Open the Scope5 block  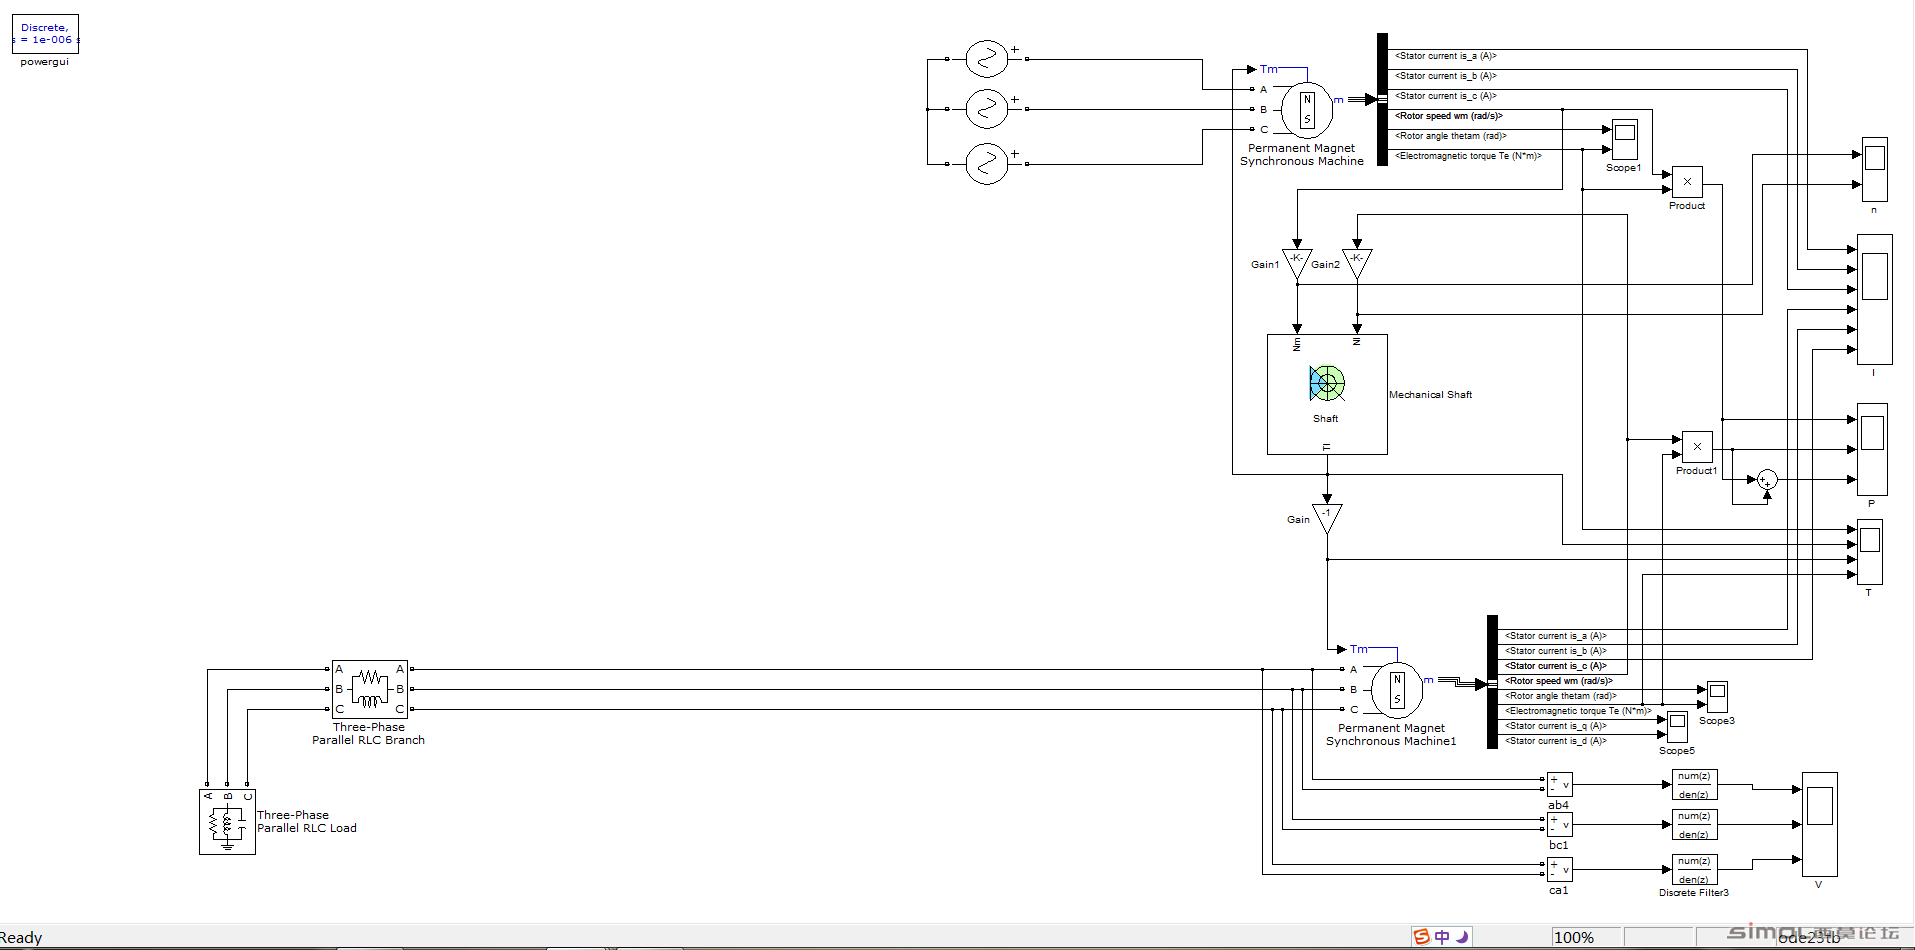point(1677,726)
